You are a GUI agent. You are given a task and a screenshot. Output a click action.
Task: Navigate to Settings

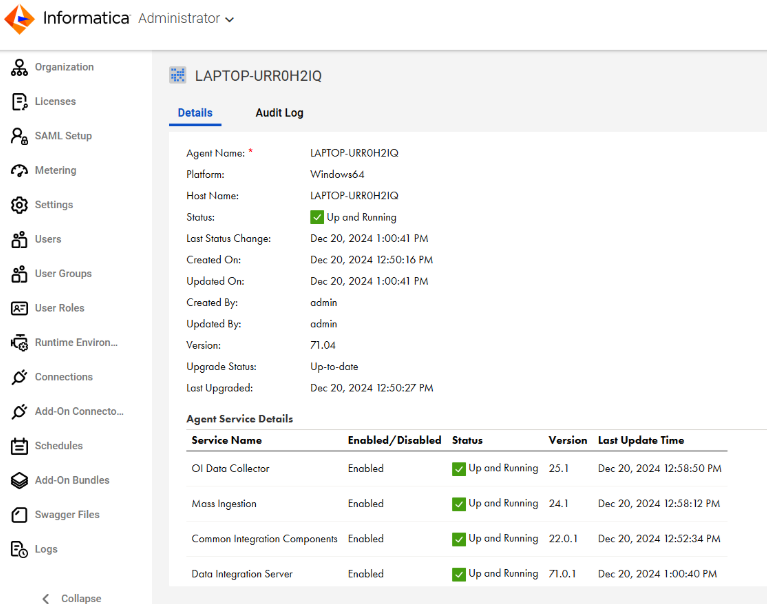point(54,205)
